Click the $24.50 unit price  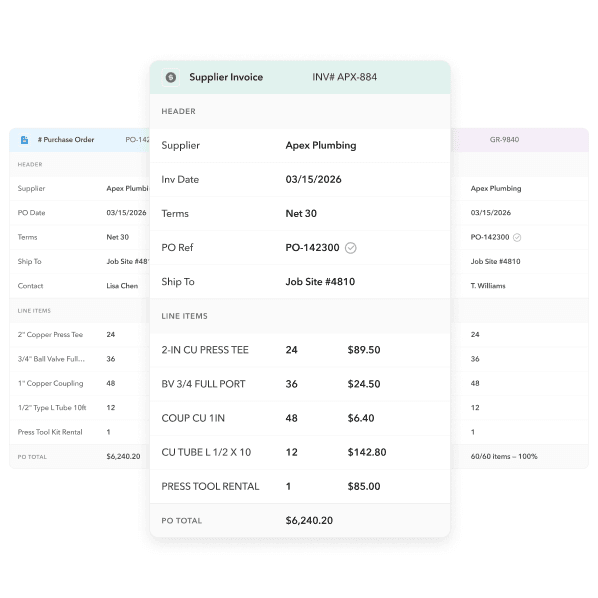[x=364, y=384]
